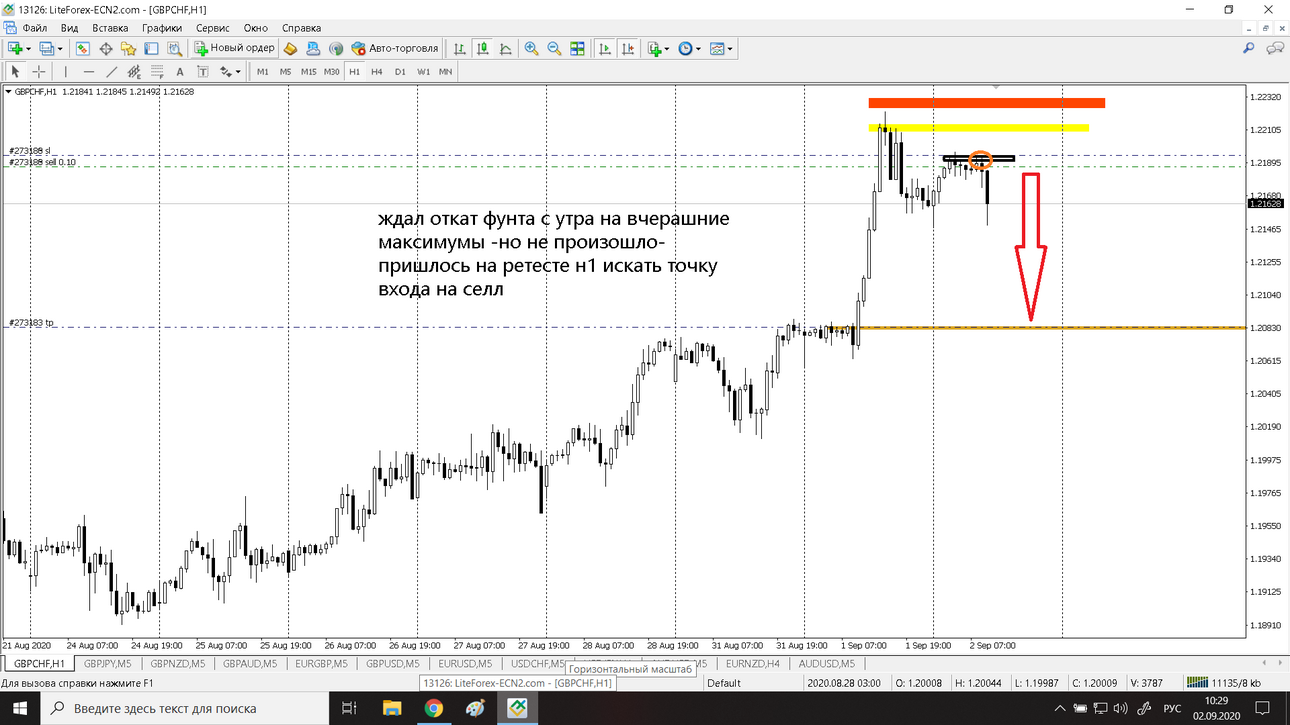
Task: Expand the new chart dropdown arrow
Action: pyautogui.click(x=28, y=48)
